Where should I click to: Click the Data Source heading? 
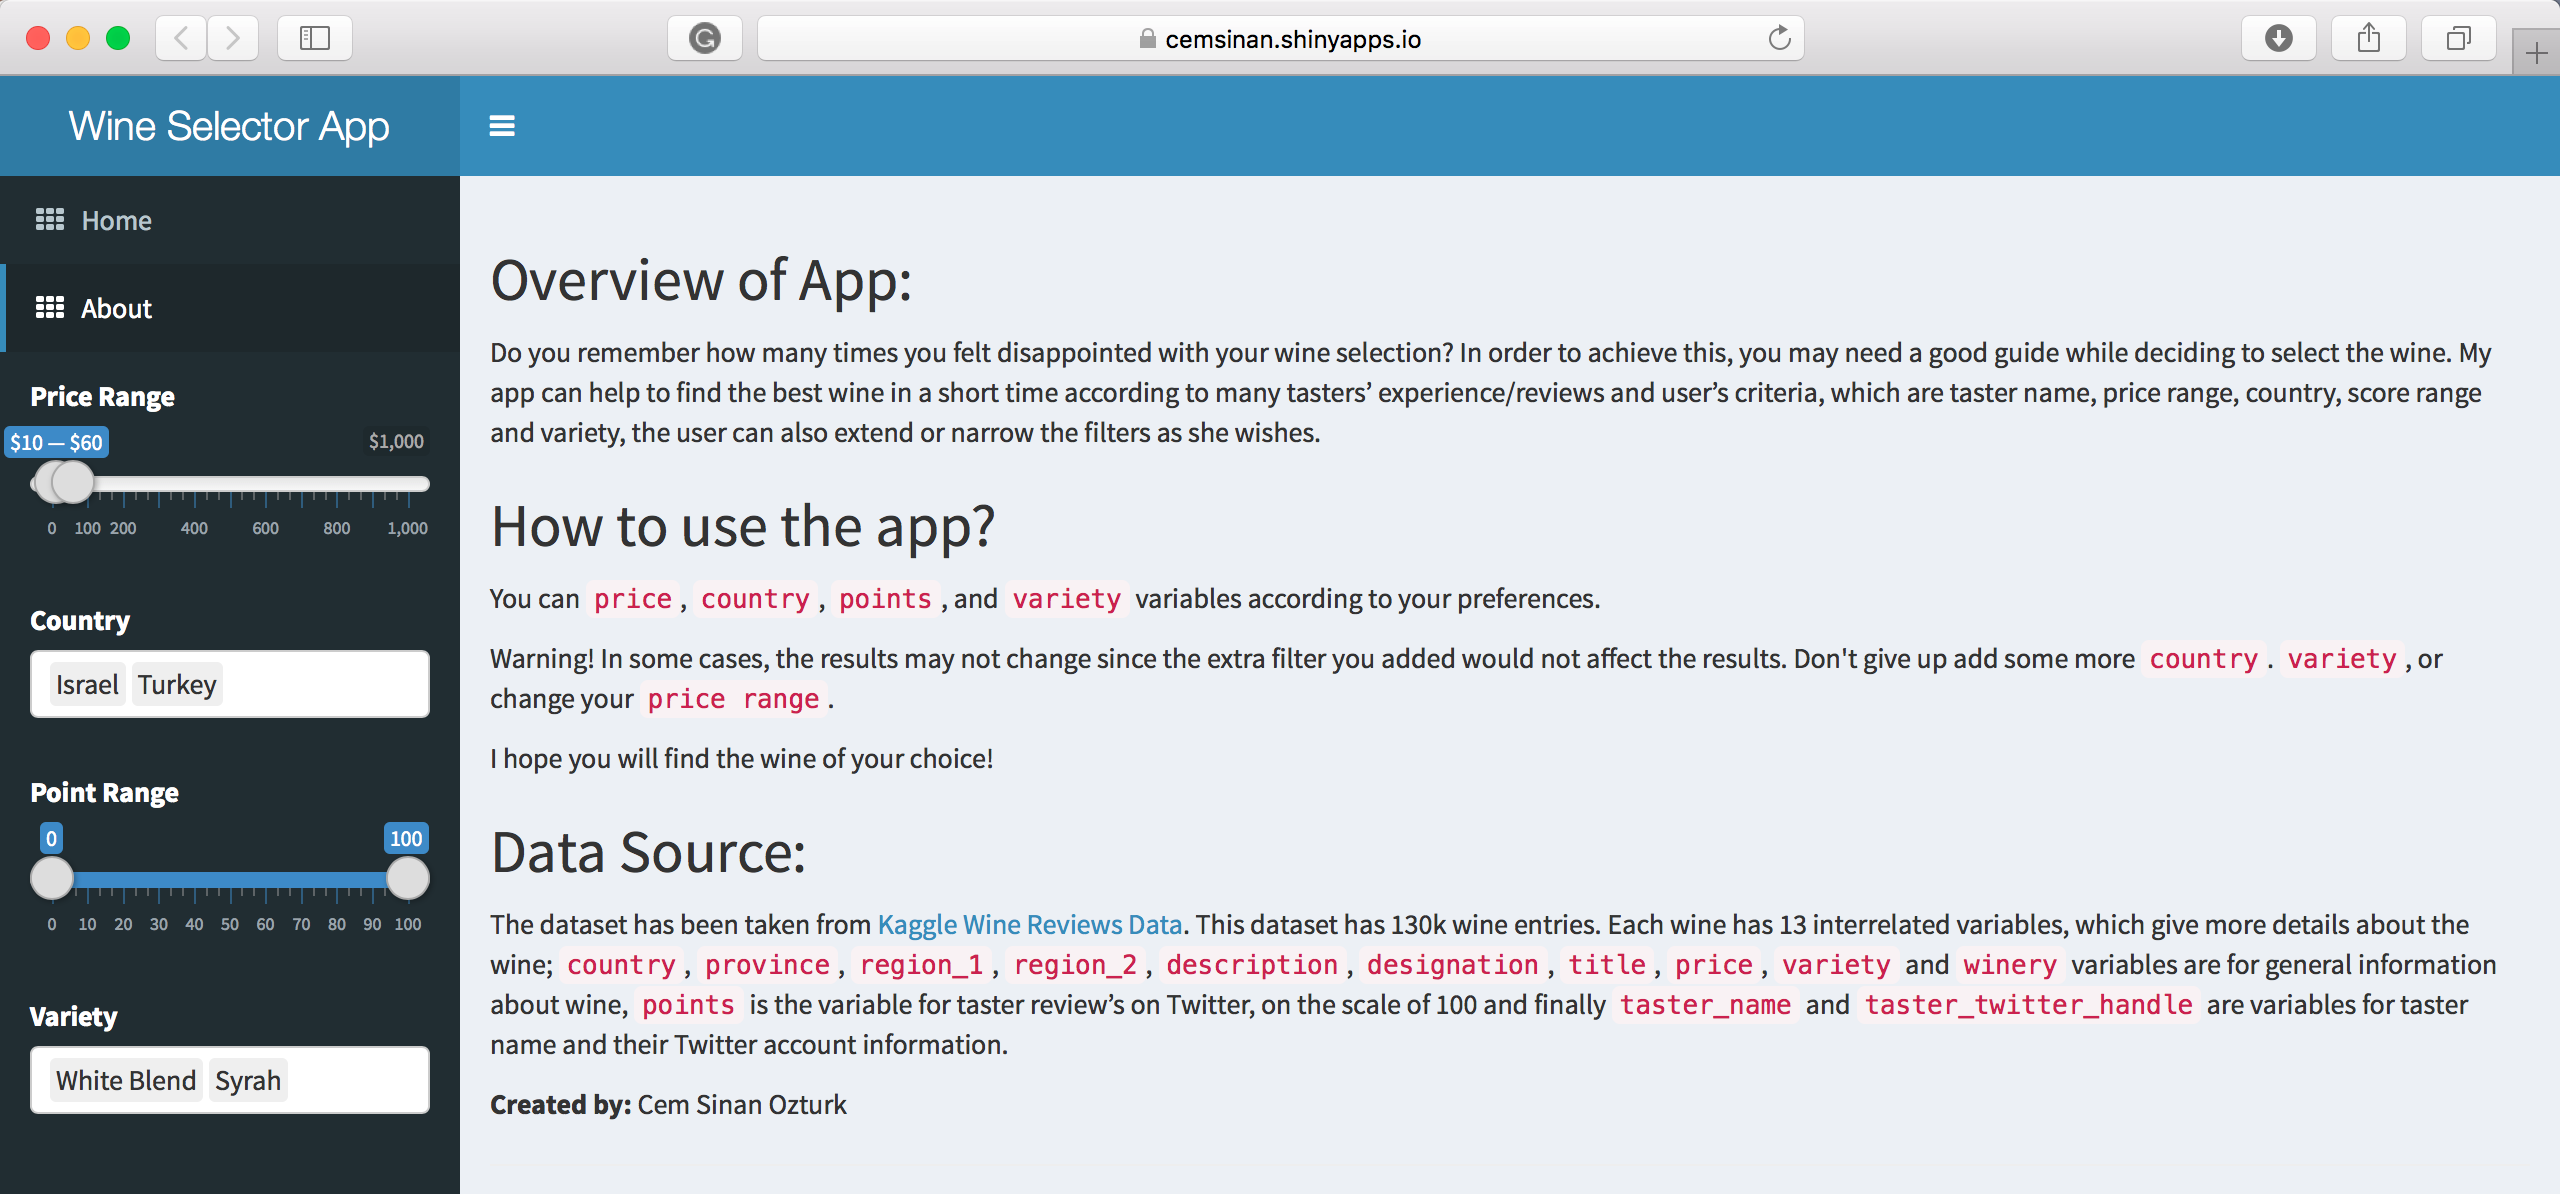pos(648,852)
